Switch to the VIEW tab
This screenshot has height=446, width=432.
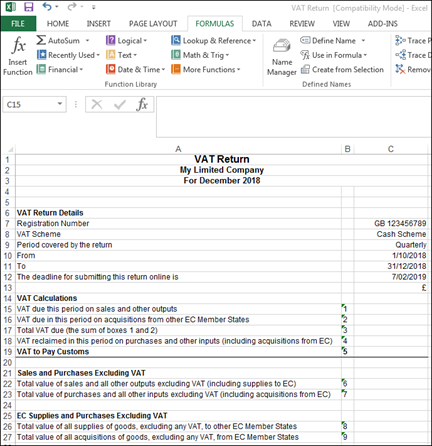point(341,24)
